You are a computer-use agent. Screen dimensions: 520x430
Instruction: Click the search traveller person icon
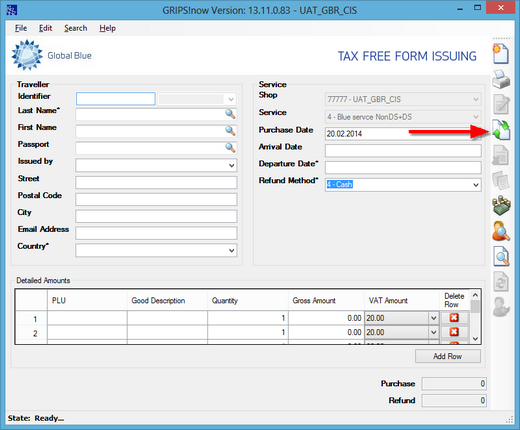pyautogui.click(x=501, y=231)
